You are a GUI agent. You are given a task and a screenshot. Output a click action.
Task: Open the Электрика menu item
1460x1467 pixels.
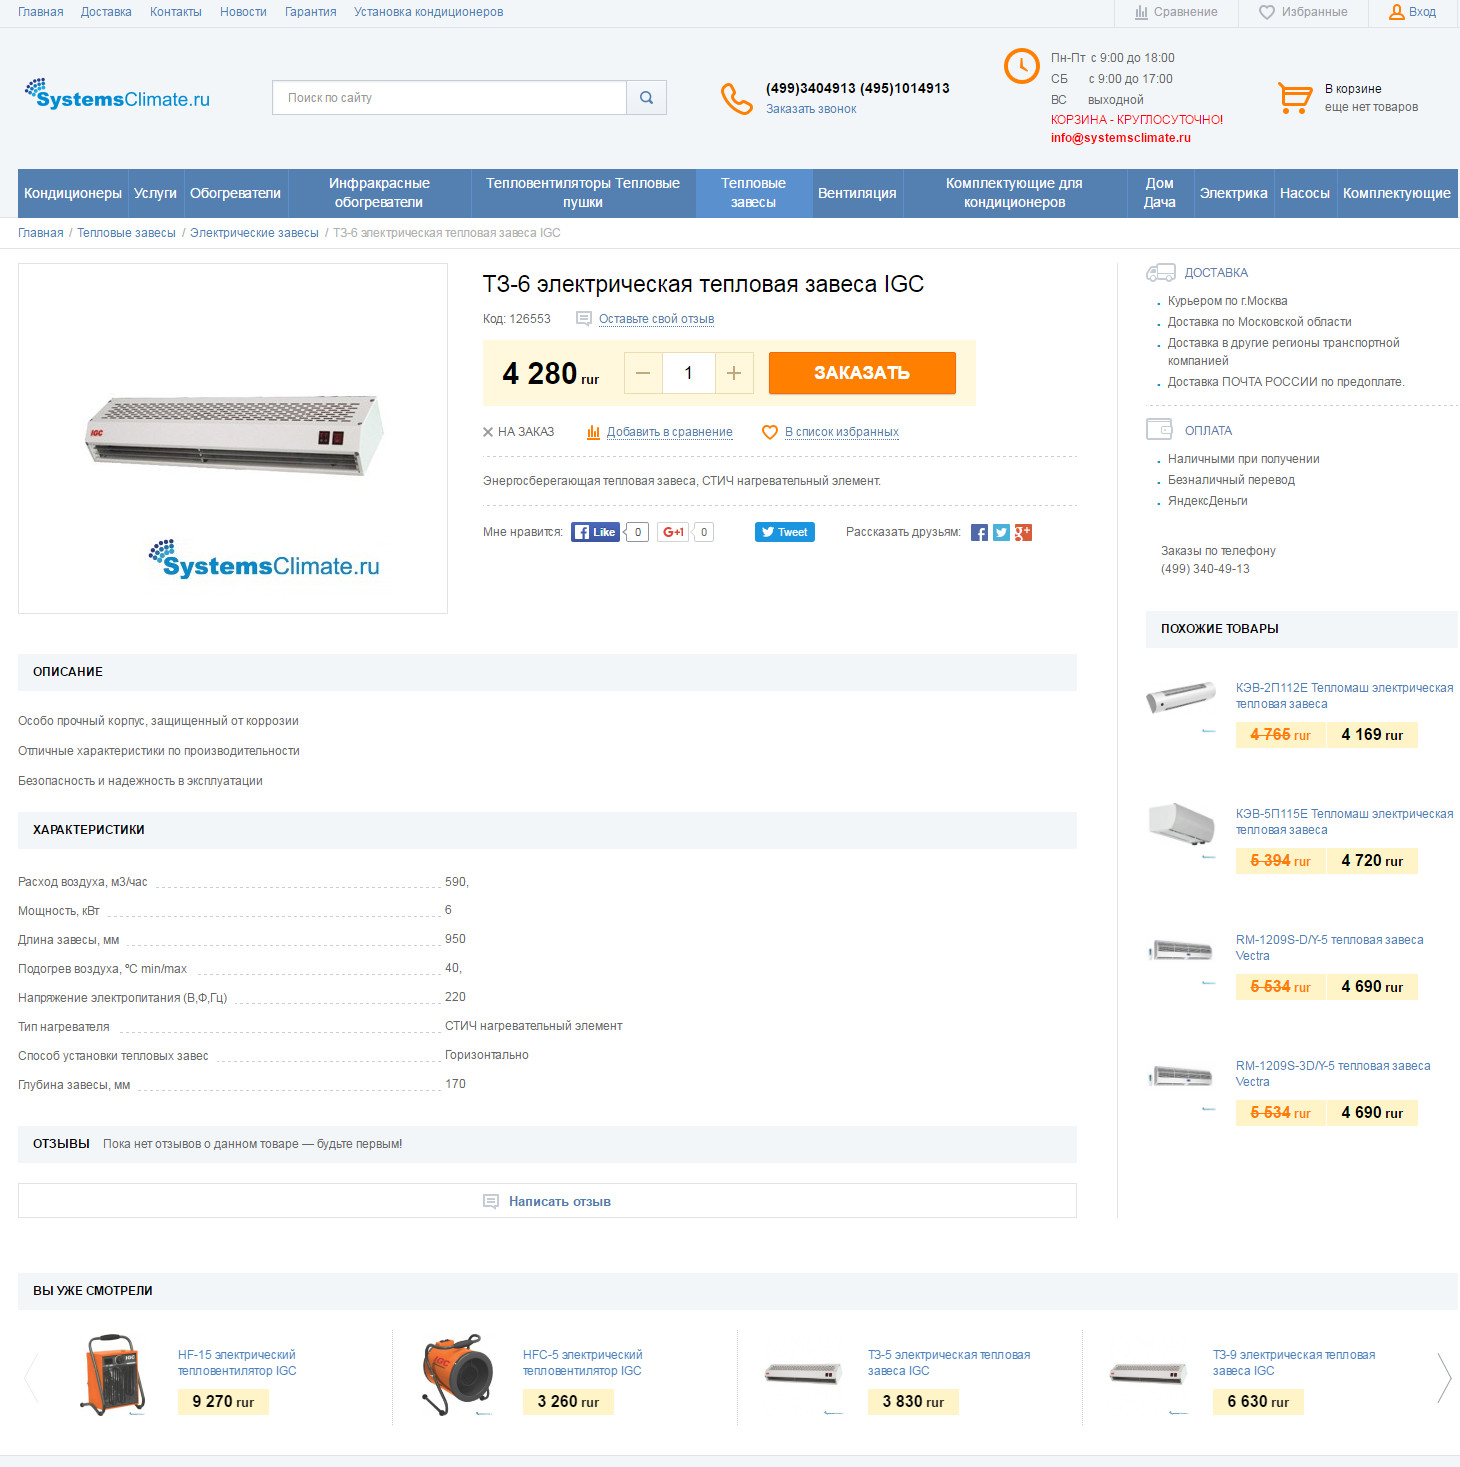pyautogui.click(x=1233, y=193)
